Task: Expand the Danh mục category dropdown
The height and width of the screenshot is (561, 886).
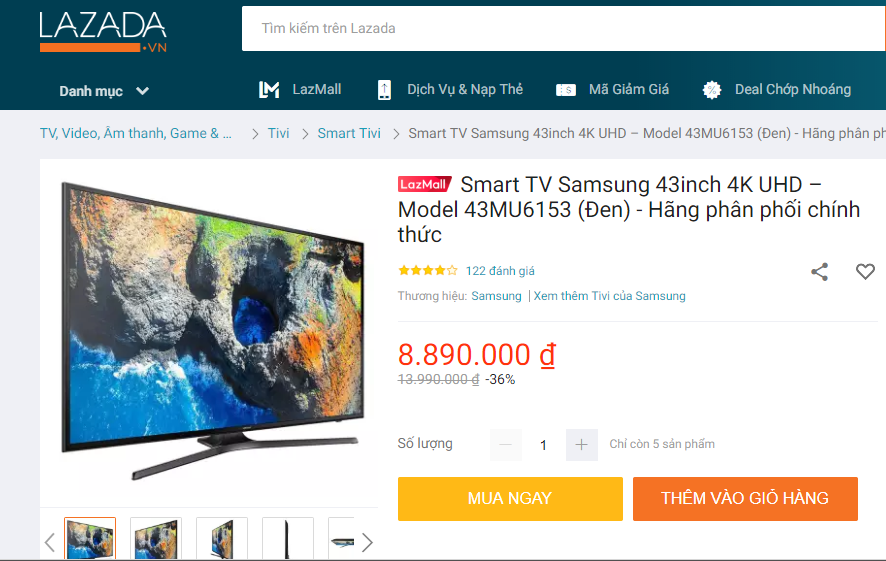Action: (104, 91)
